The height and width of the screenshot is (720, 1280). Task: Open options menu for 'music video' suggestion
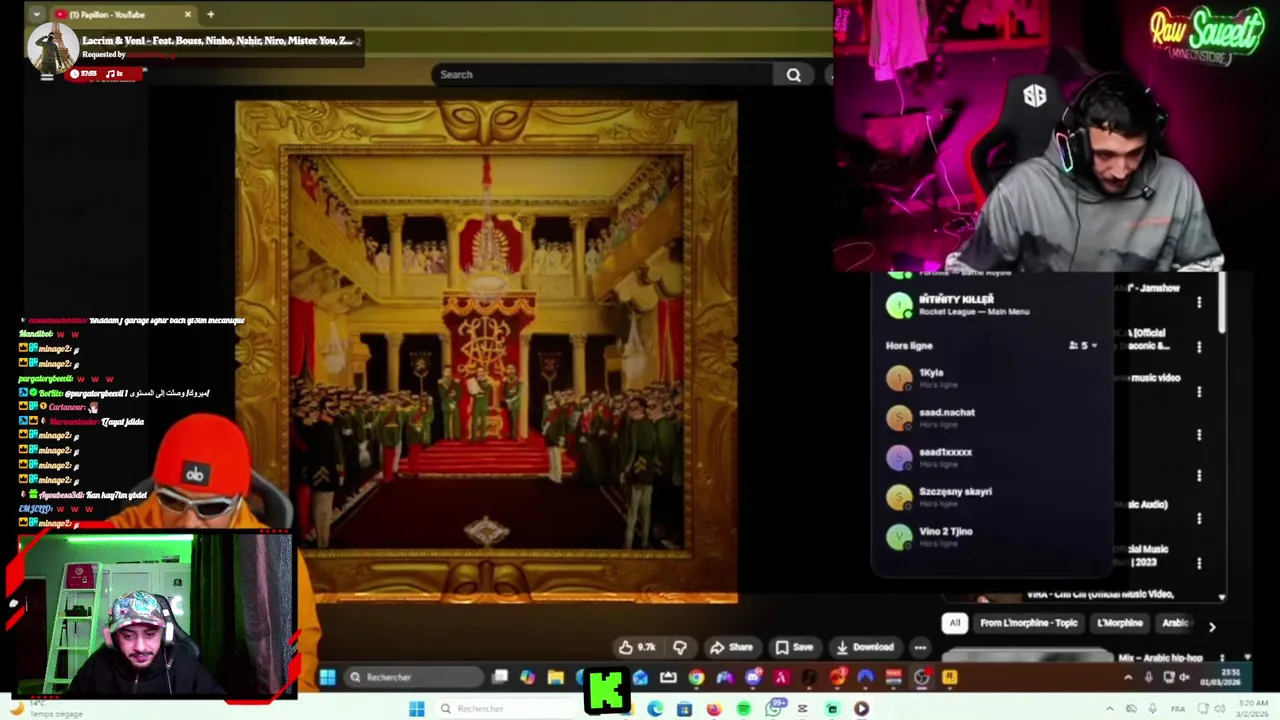[x=1199, y=391]
